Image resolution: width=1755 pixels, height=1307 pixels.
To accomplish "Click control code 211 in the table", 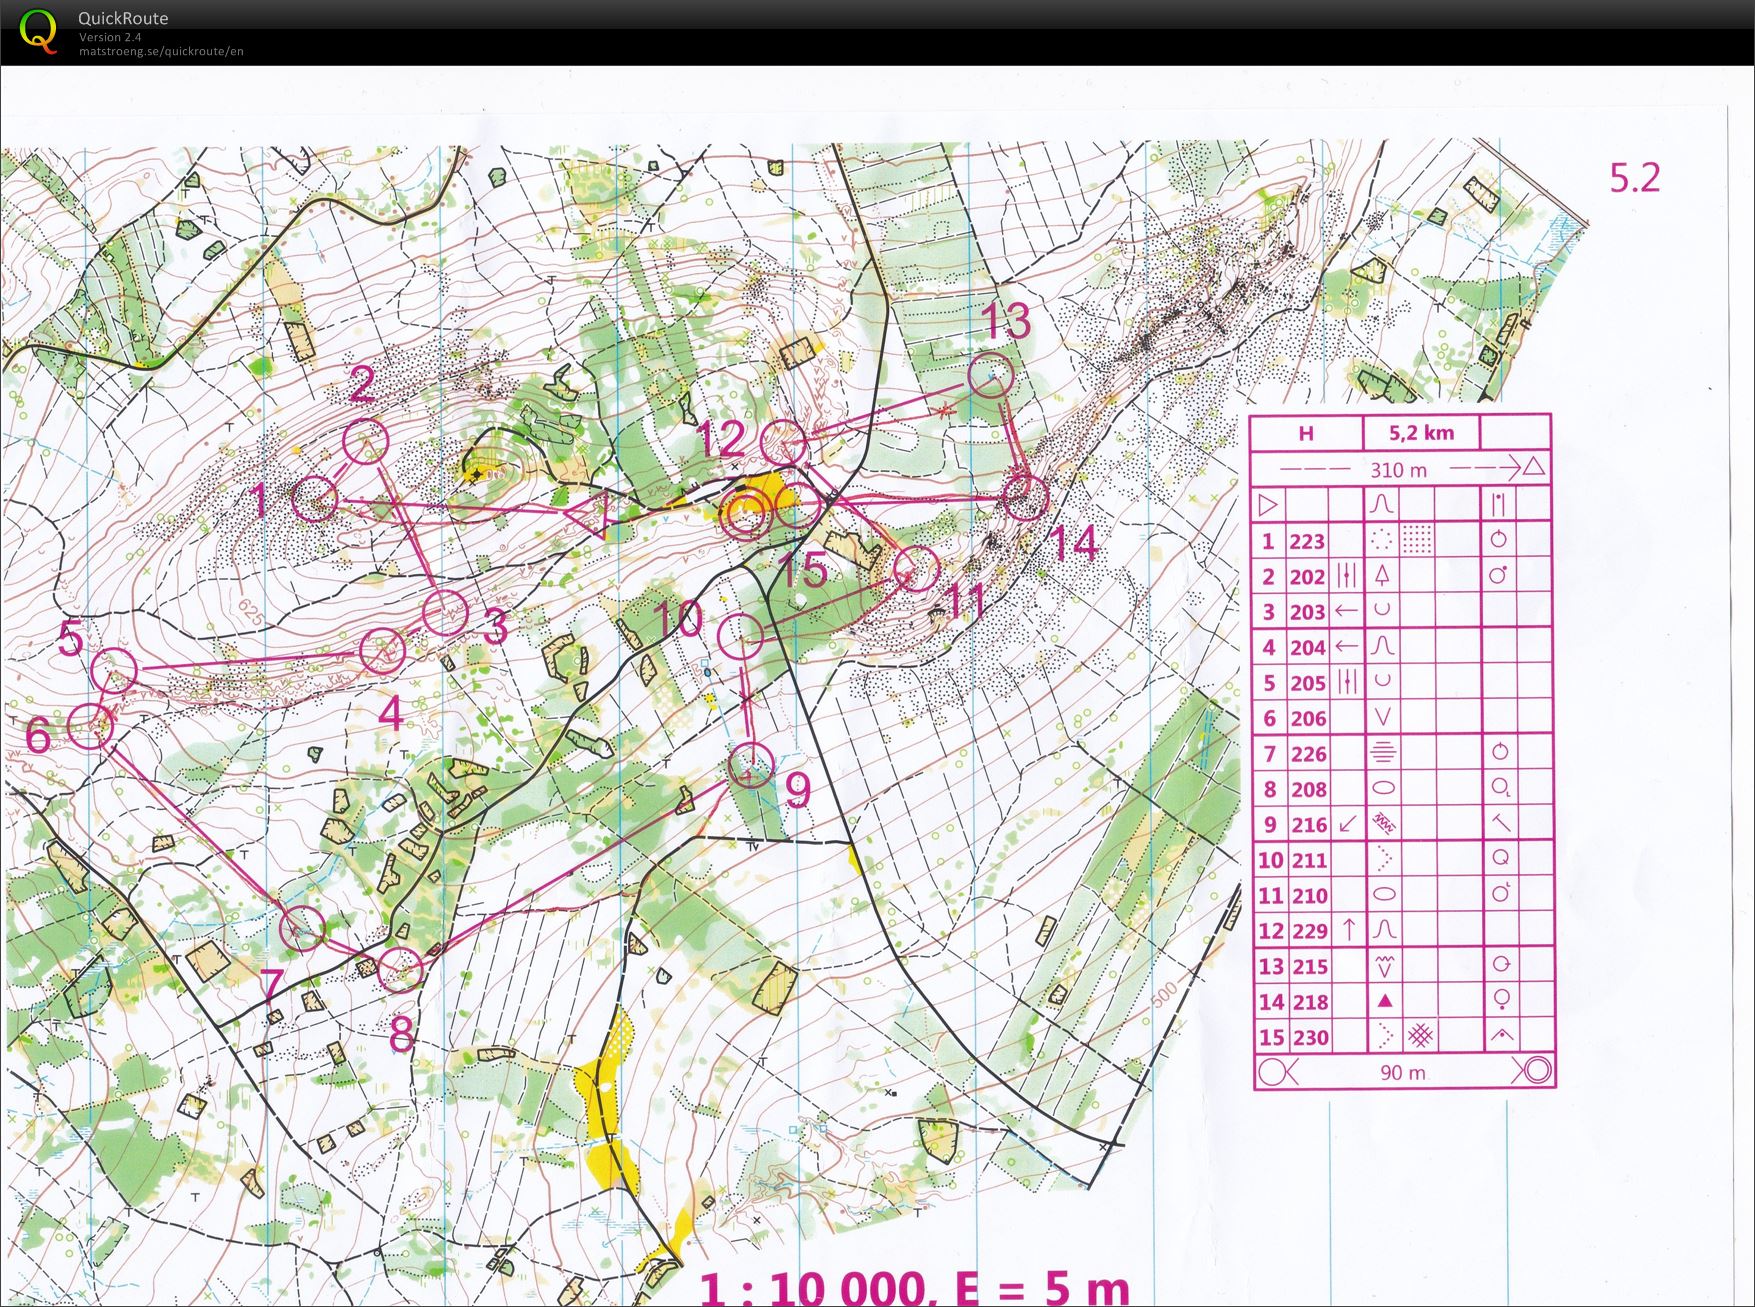I will tap(1309, 860).
